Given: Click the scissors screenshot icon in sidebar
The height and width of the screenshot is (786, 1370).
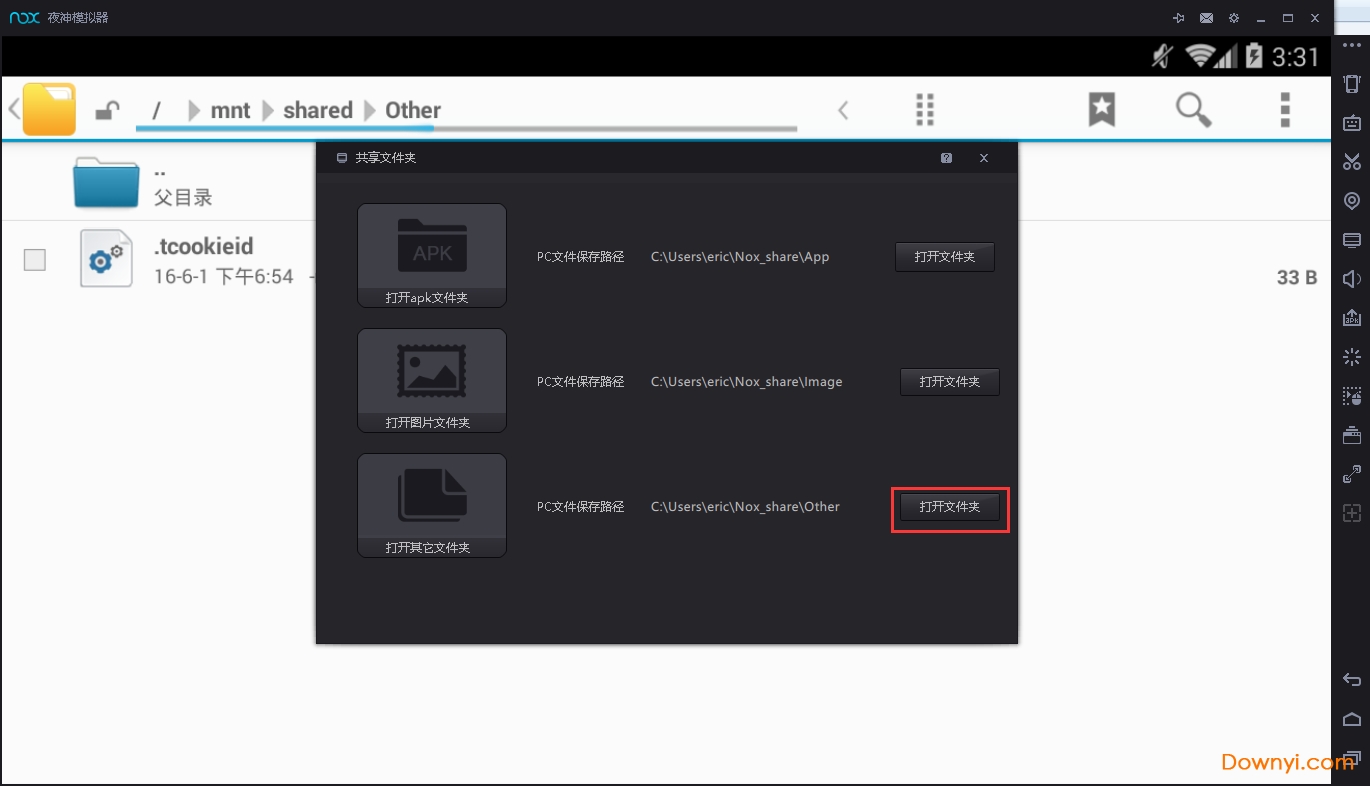Looking at the screenshot, I should coord(1351,161).
